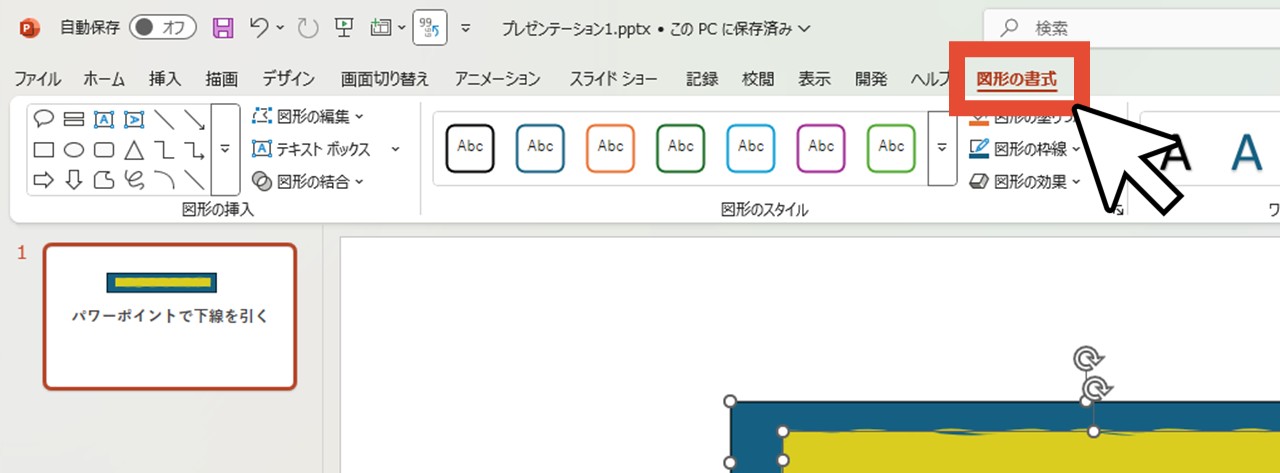Select the down block arrow shape
This screenshot has height=473, width=1280.
[74, 180]
